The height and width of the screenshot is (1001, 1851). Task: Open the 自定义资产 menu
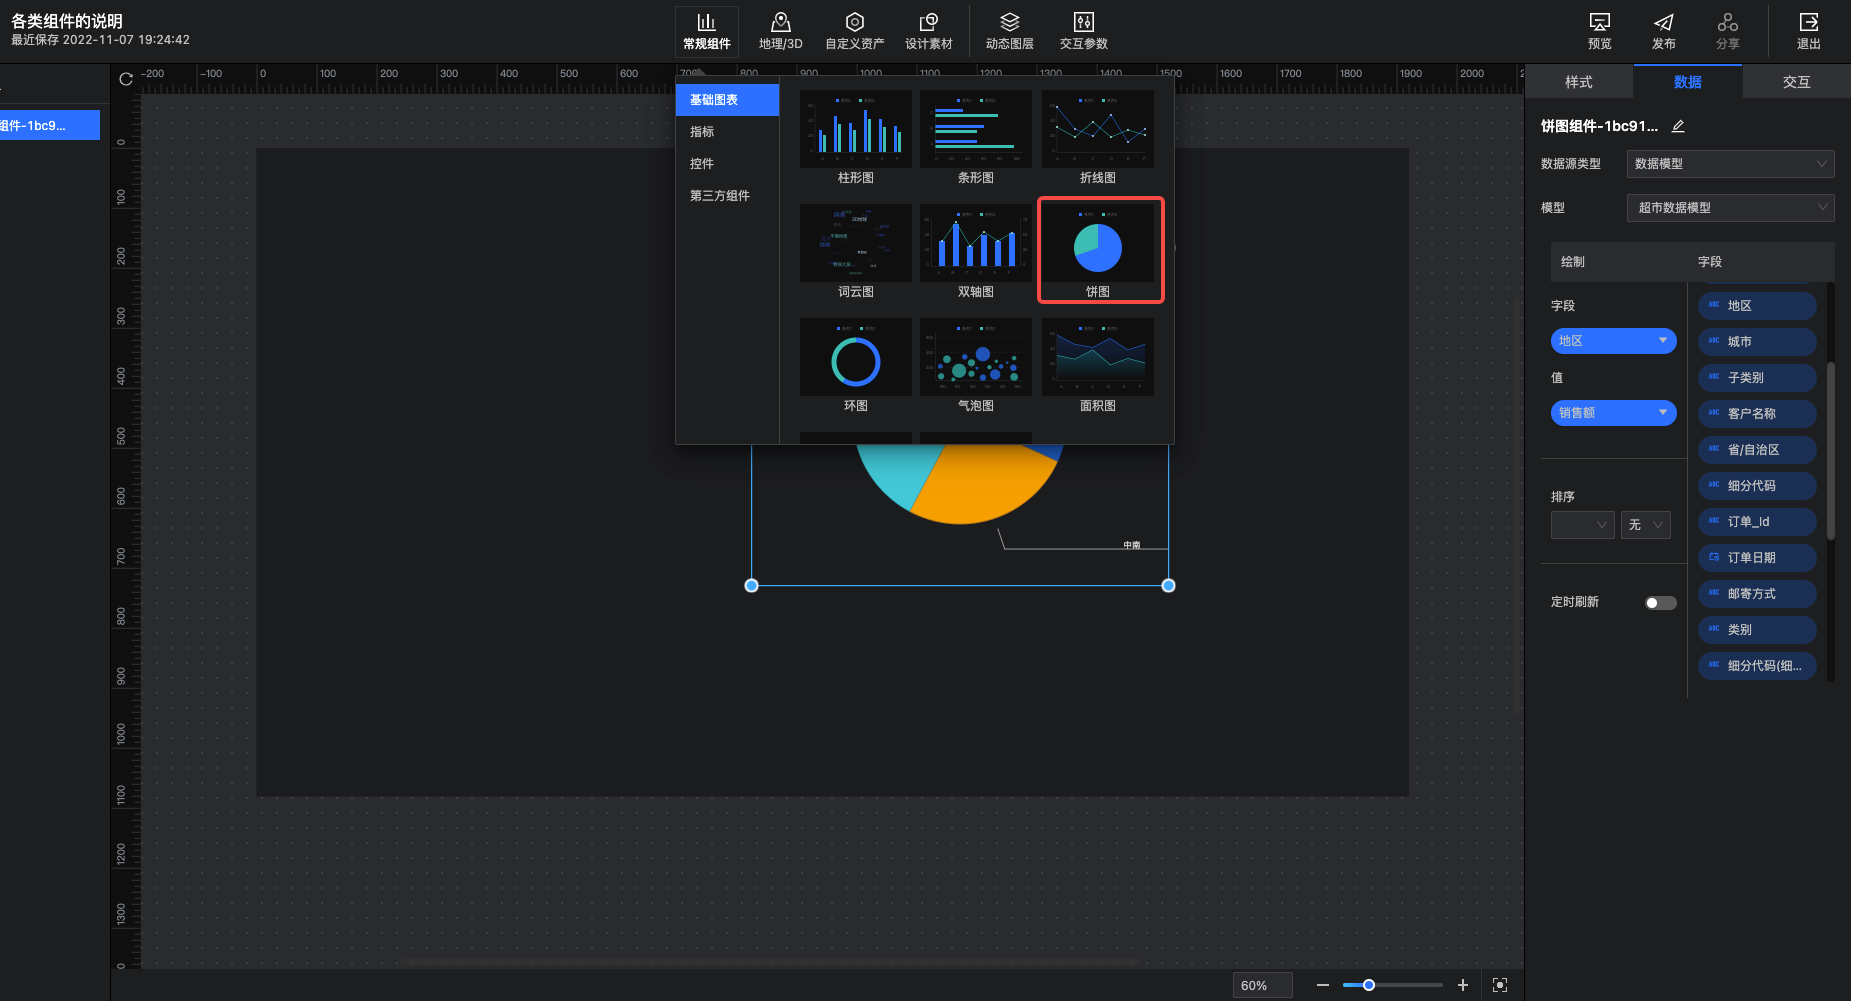pos(854,31)
